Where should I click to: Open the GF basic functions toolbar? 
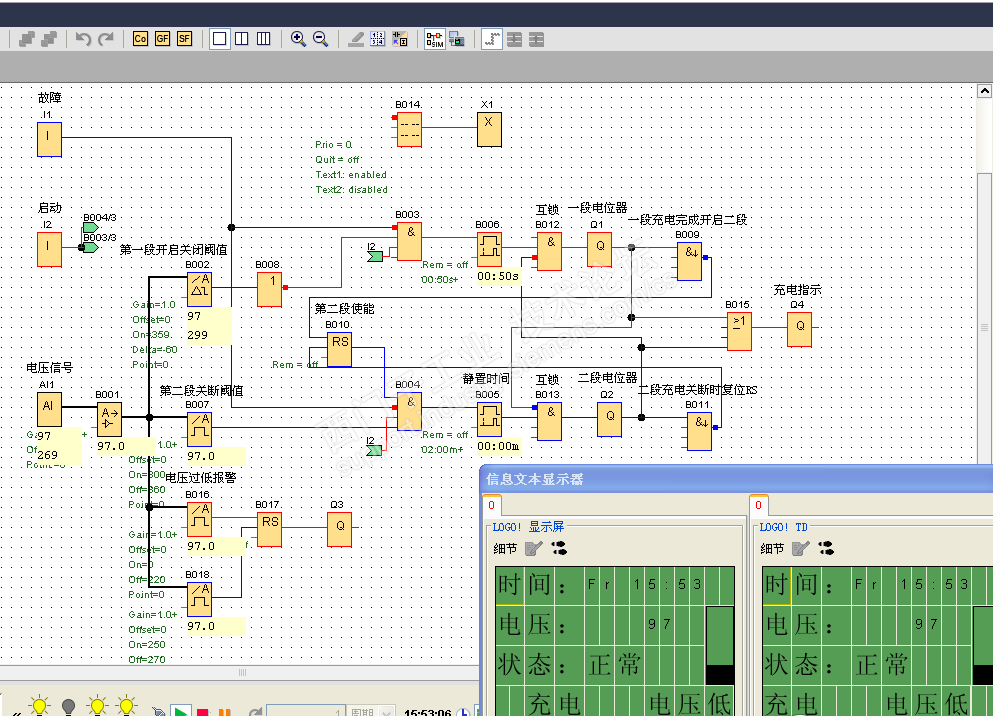162,39
